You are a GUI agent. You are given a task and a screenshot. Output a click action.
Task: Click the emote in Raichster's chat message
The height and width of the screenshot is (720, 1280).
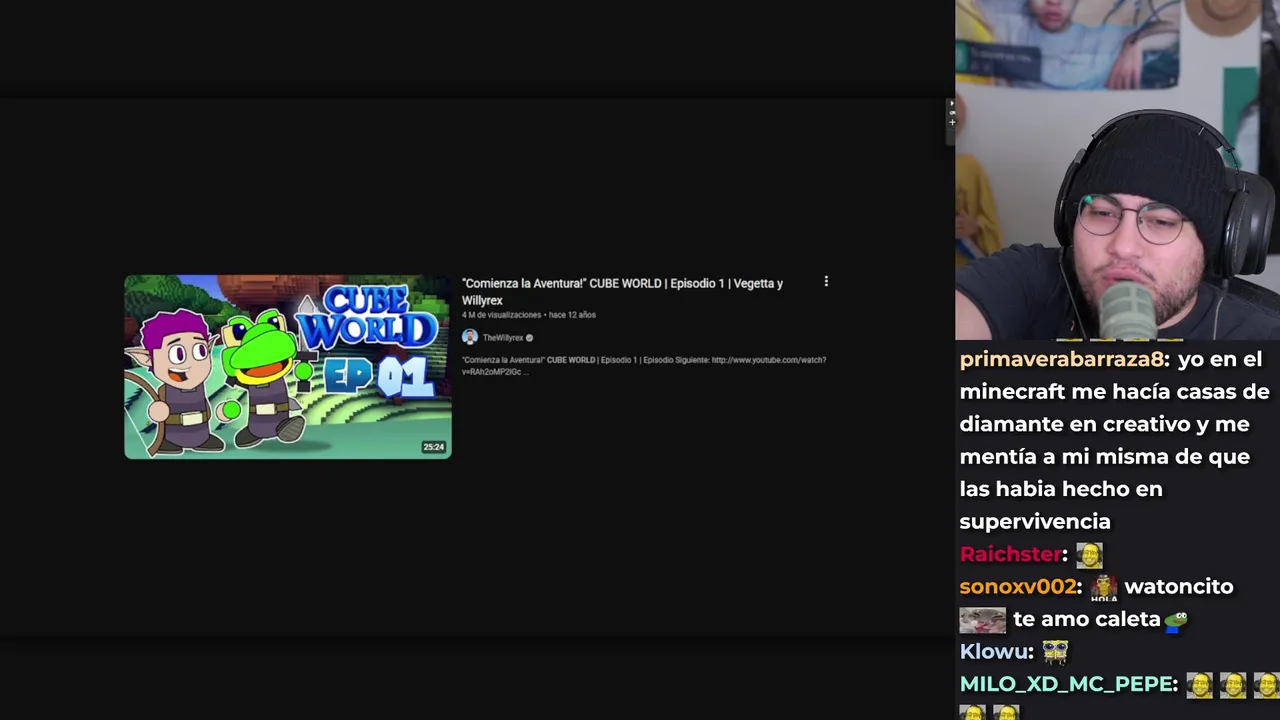(x=1089, y=554)
